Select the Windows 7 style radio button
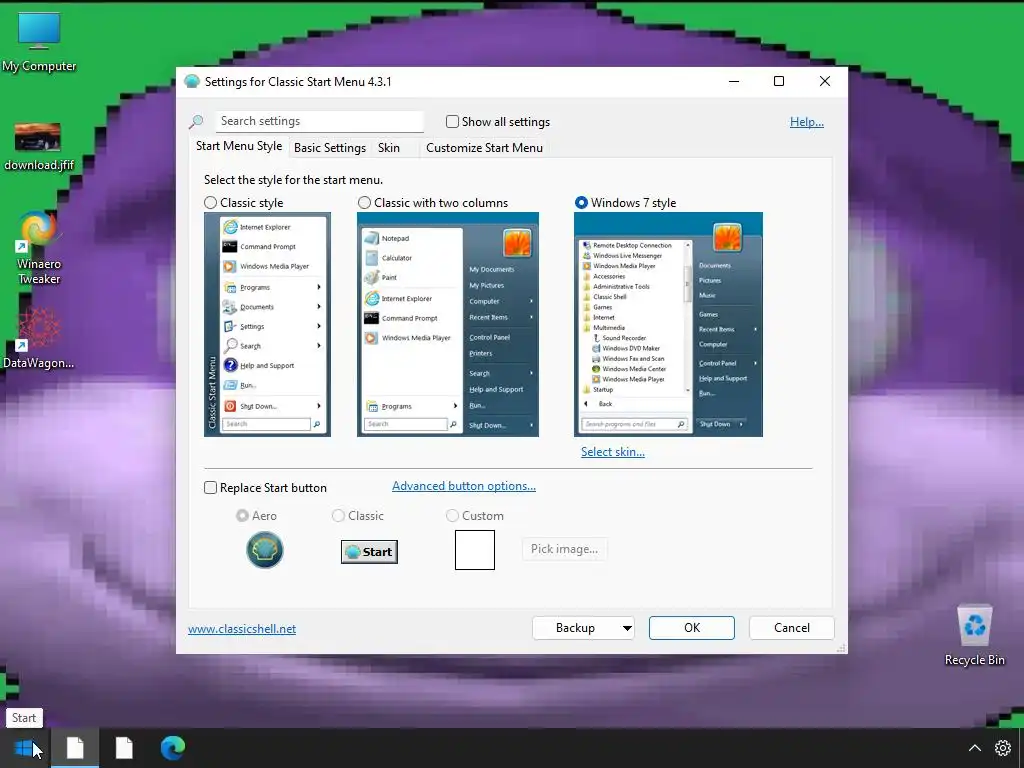Screen dimensions: 1024x768 tap(581, 202)
